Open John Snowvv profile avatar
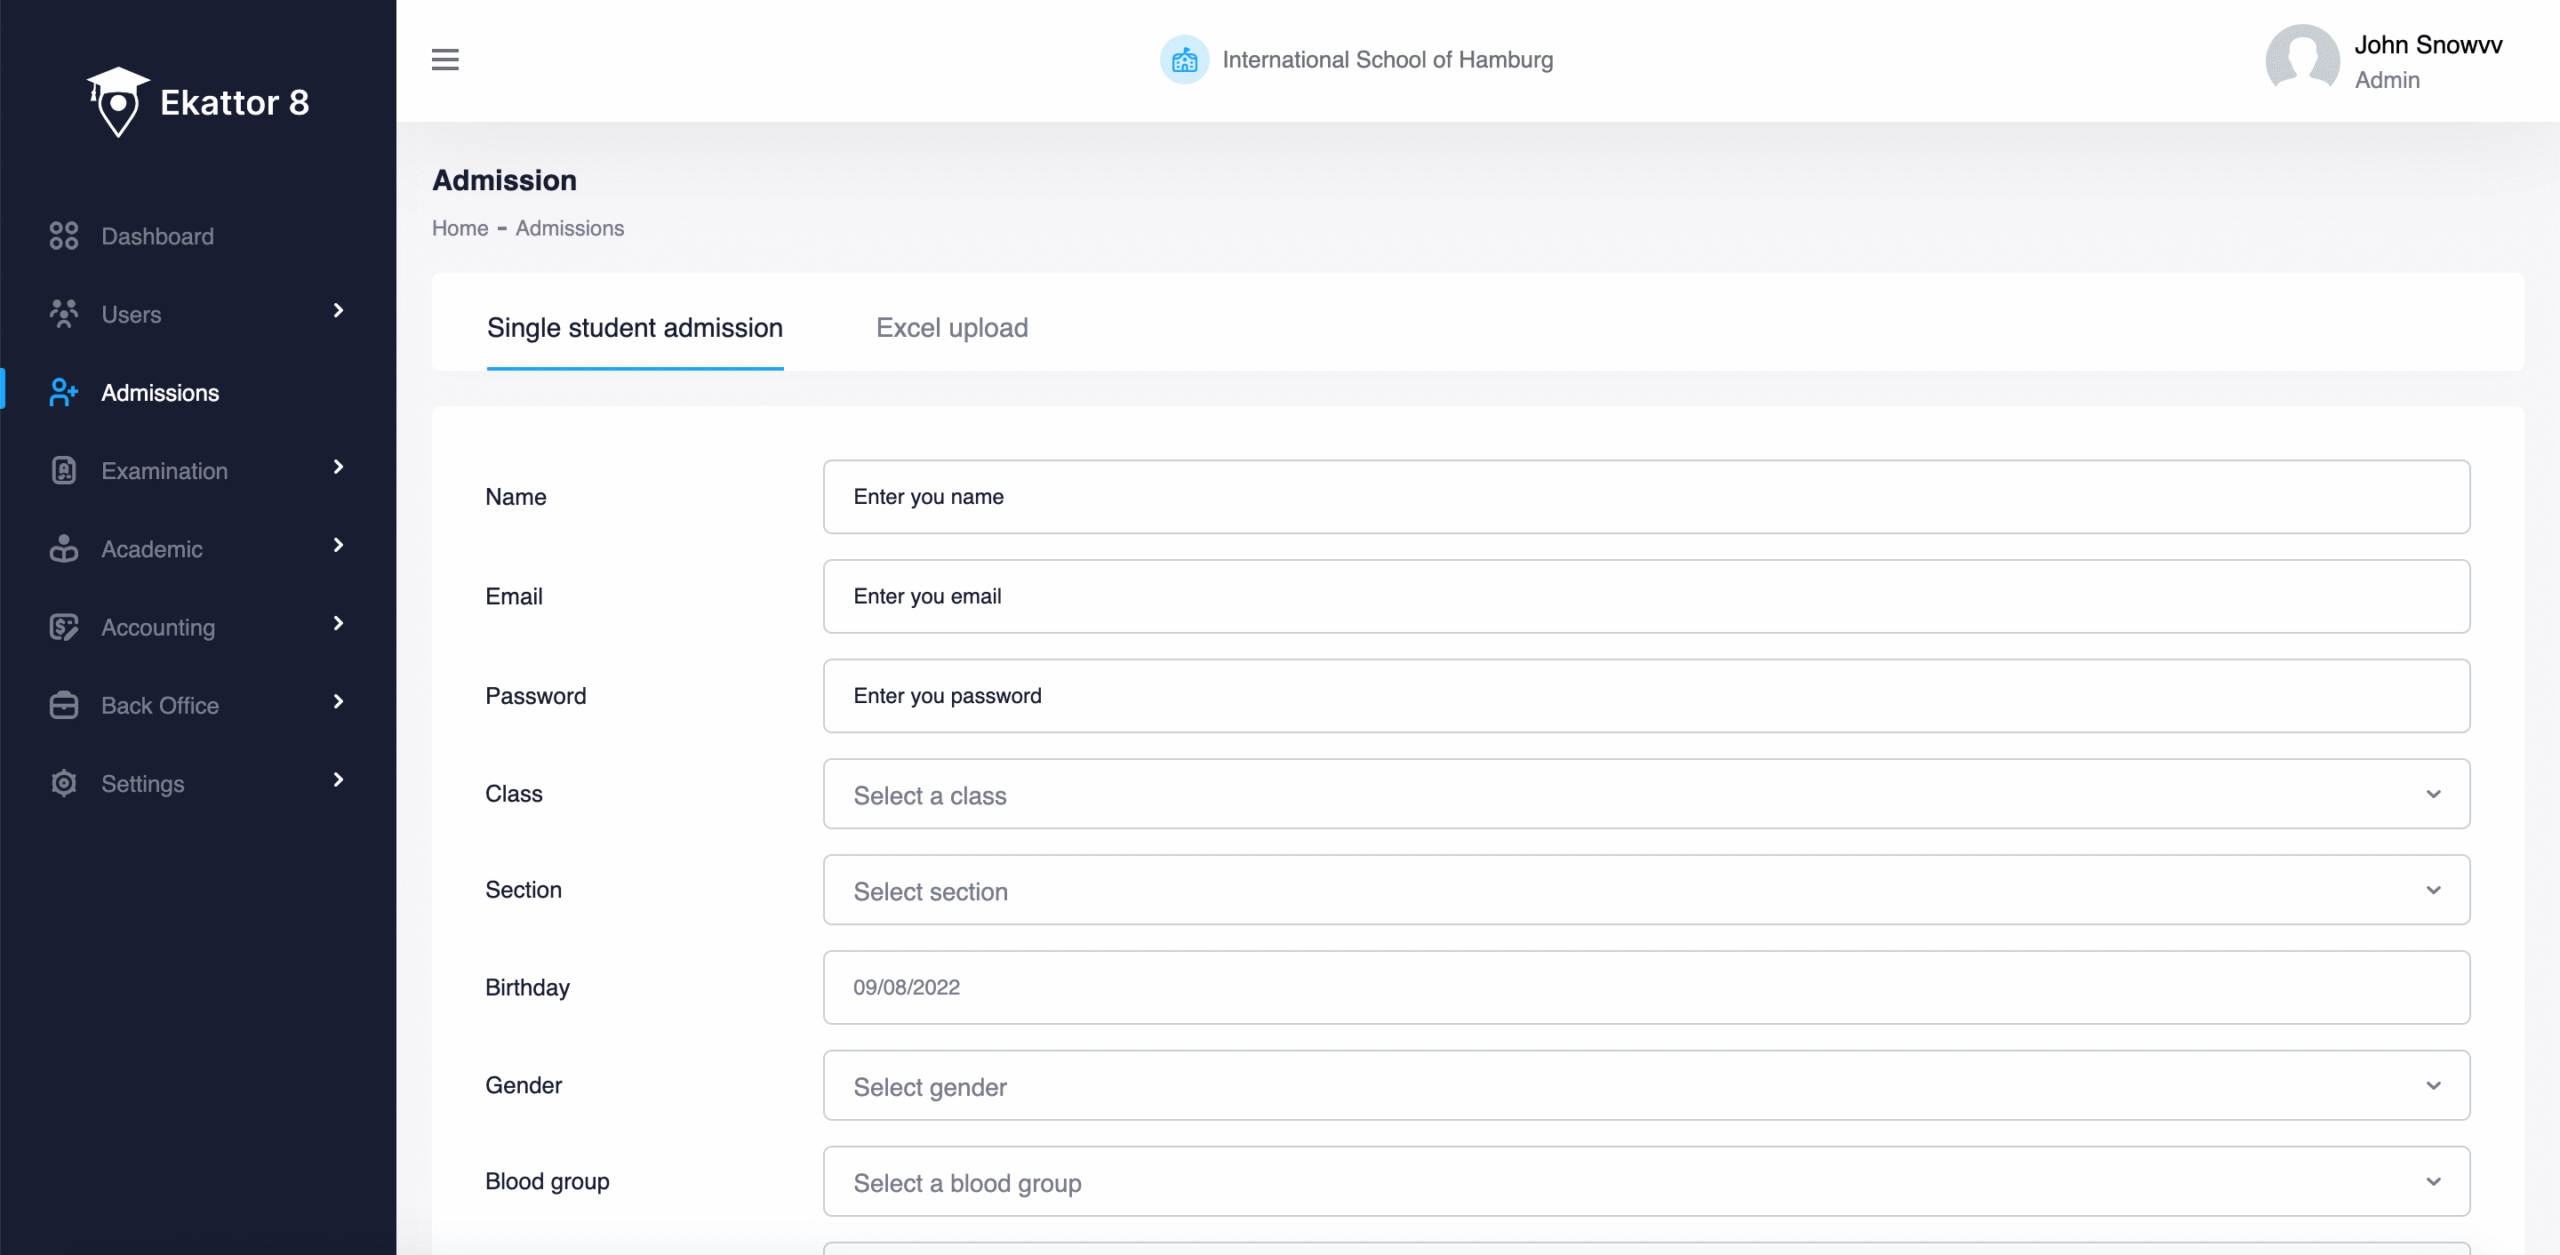 click(2302, 60)
